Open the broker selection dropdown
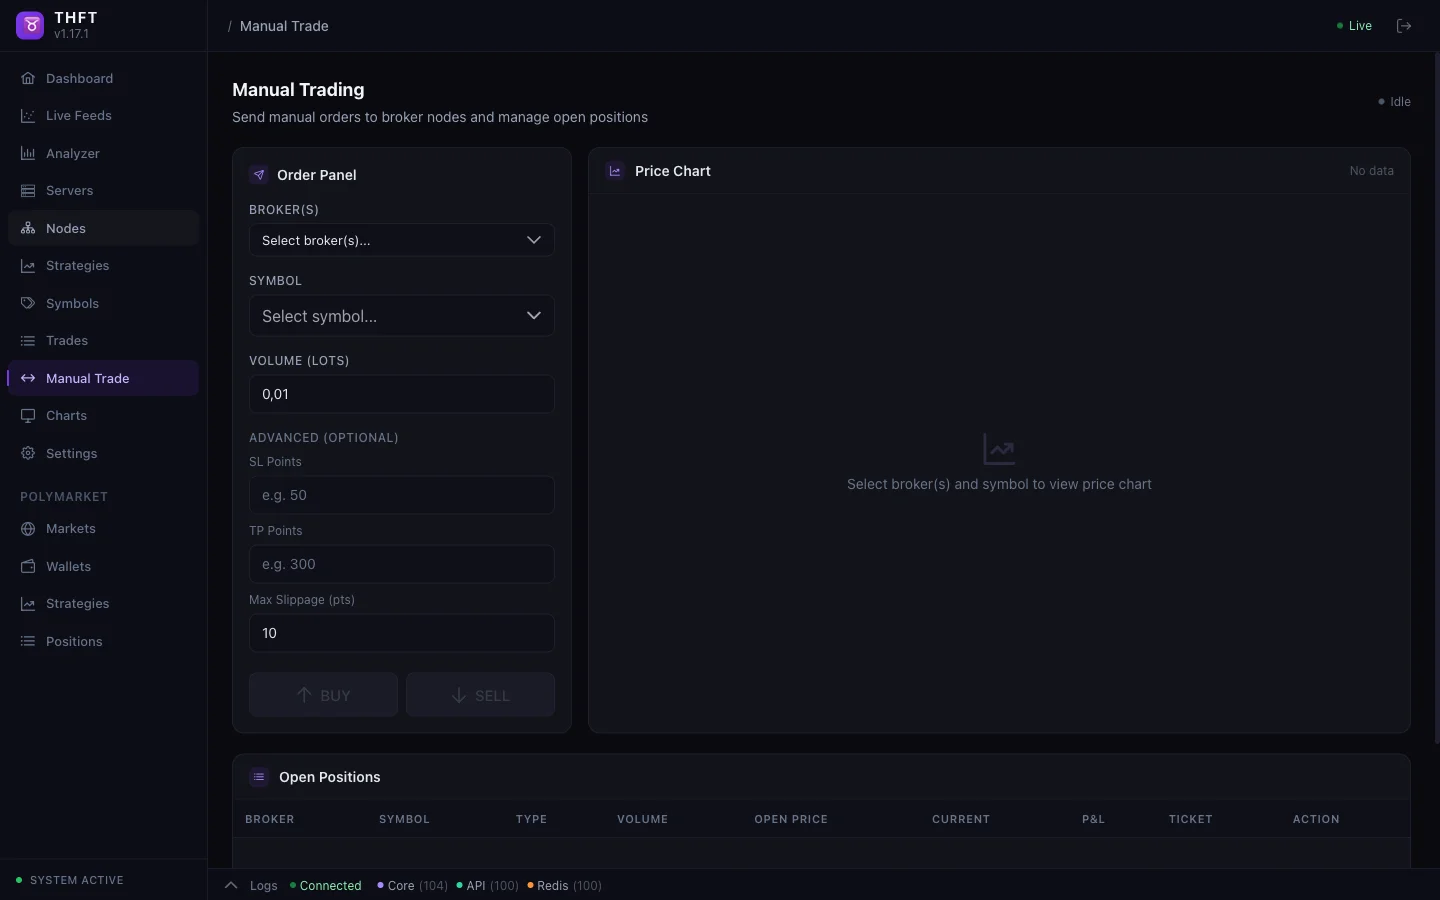The height and width of the screenshot is (900, 1440). (401, 240)
